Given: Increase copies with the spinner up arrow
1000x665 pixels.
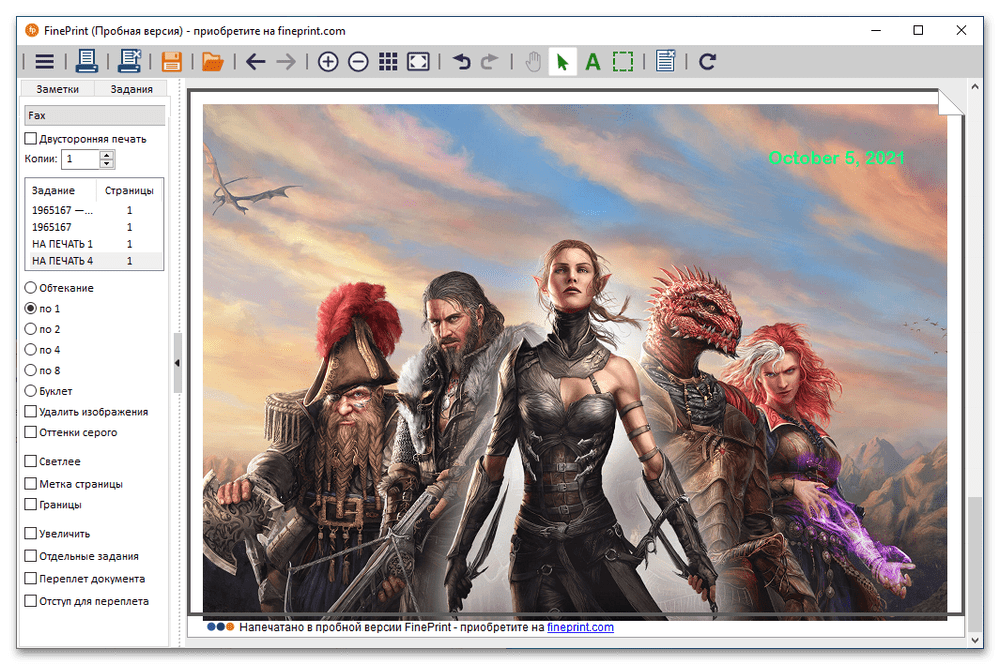Looking at the screenshot, I should click(107, 155).
